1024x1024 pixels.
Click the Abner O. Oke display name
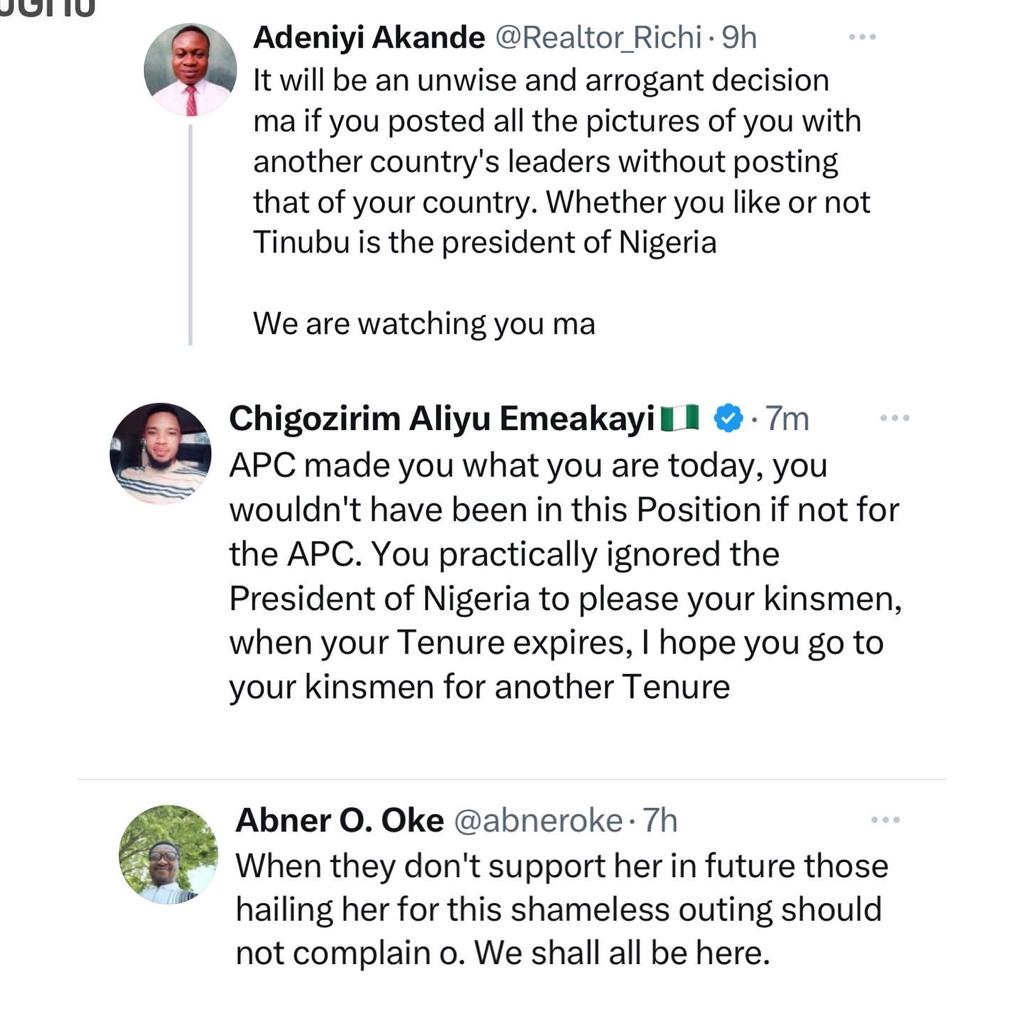(340, 821)
